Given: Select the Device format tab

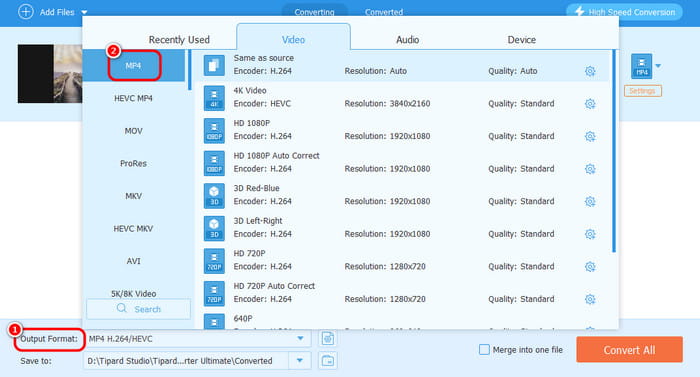Looking at the screenshot, I should point(521,39).
